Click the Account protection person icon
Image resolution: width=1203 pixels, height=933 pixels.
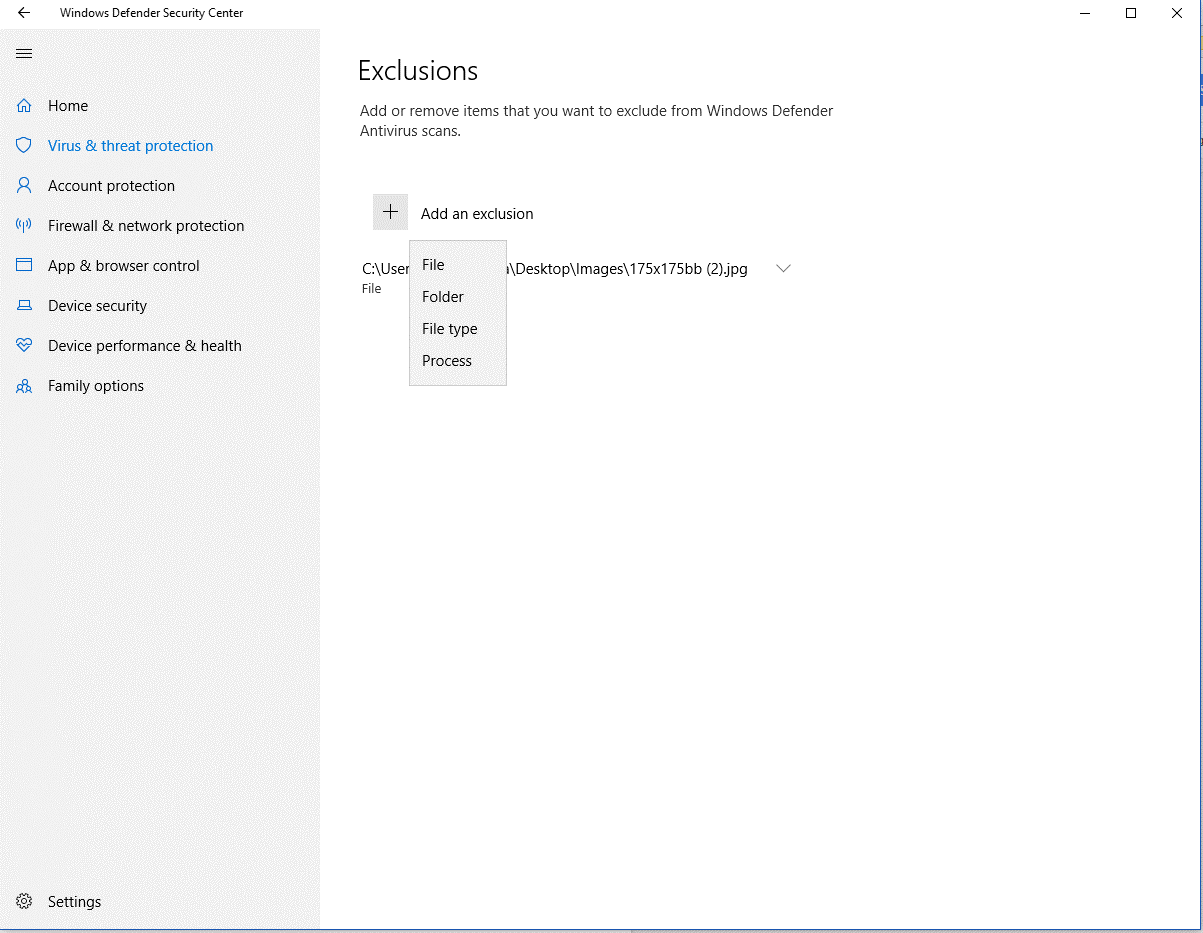pos(24,185)
